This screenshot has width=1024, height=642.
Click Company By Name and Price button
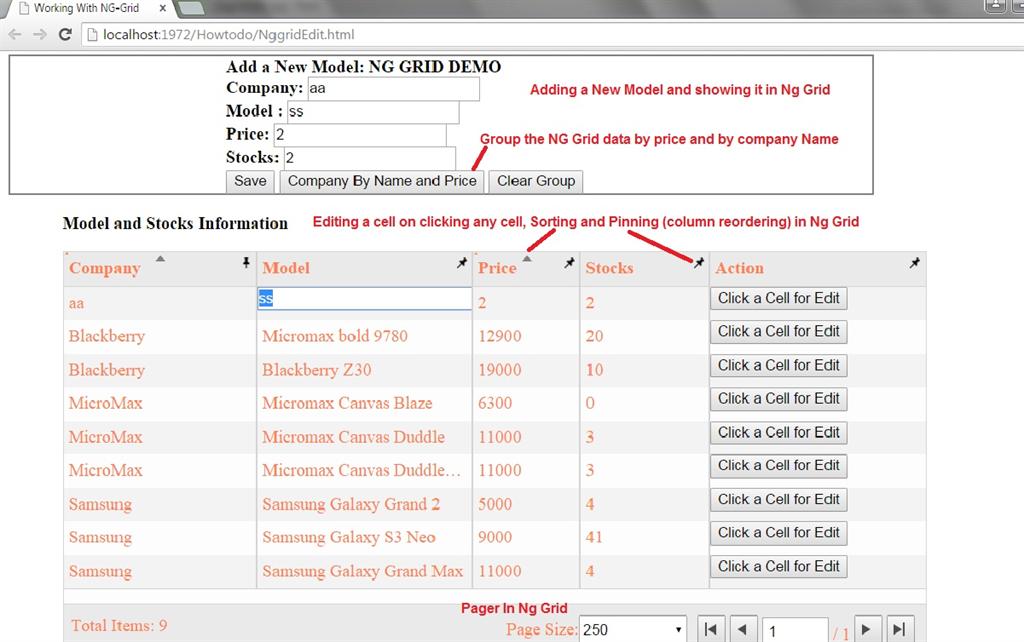[x=382, y=181]
